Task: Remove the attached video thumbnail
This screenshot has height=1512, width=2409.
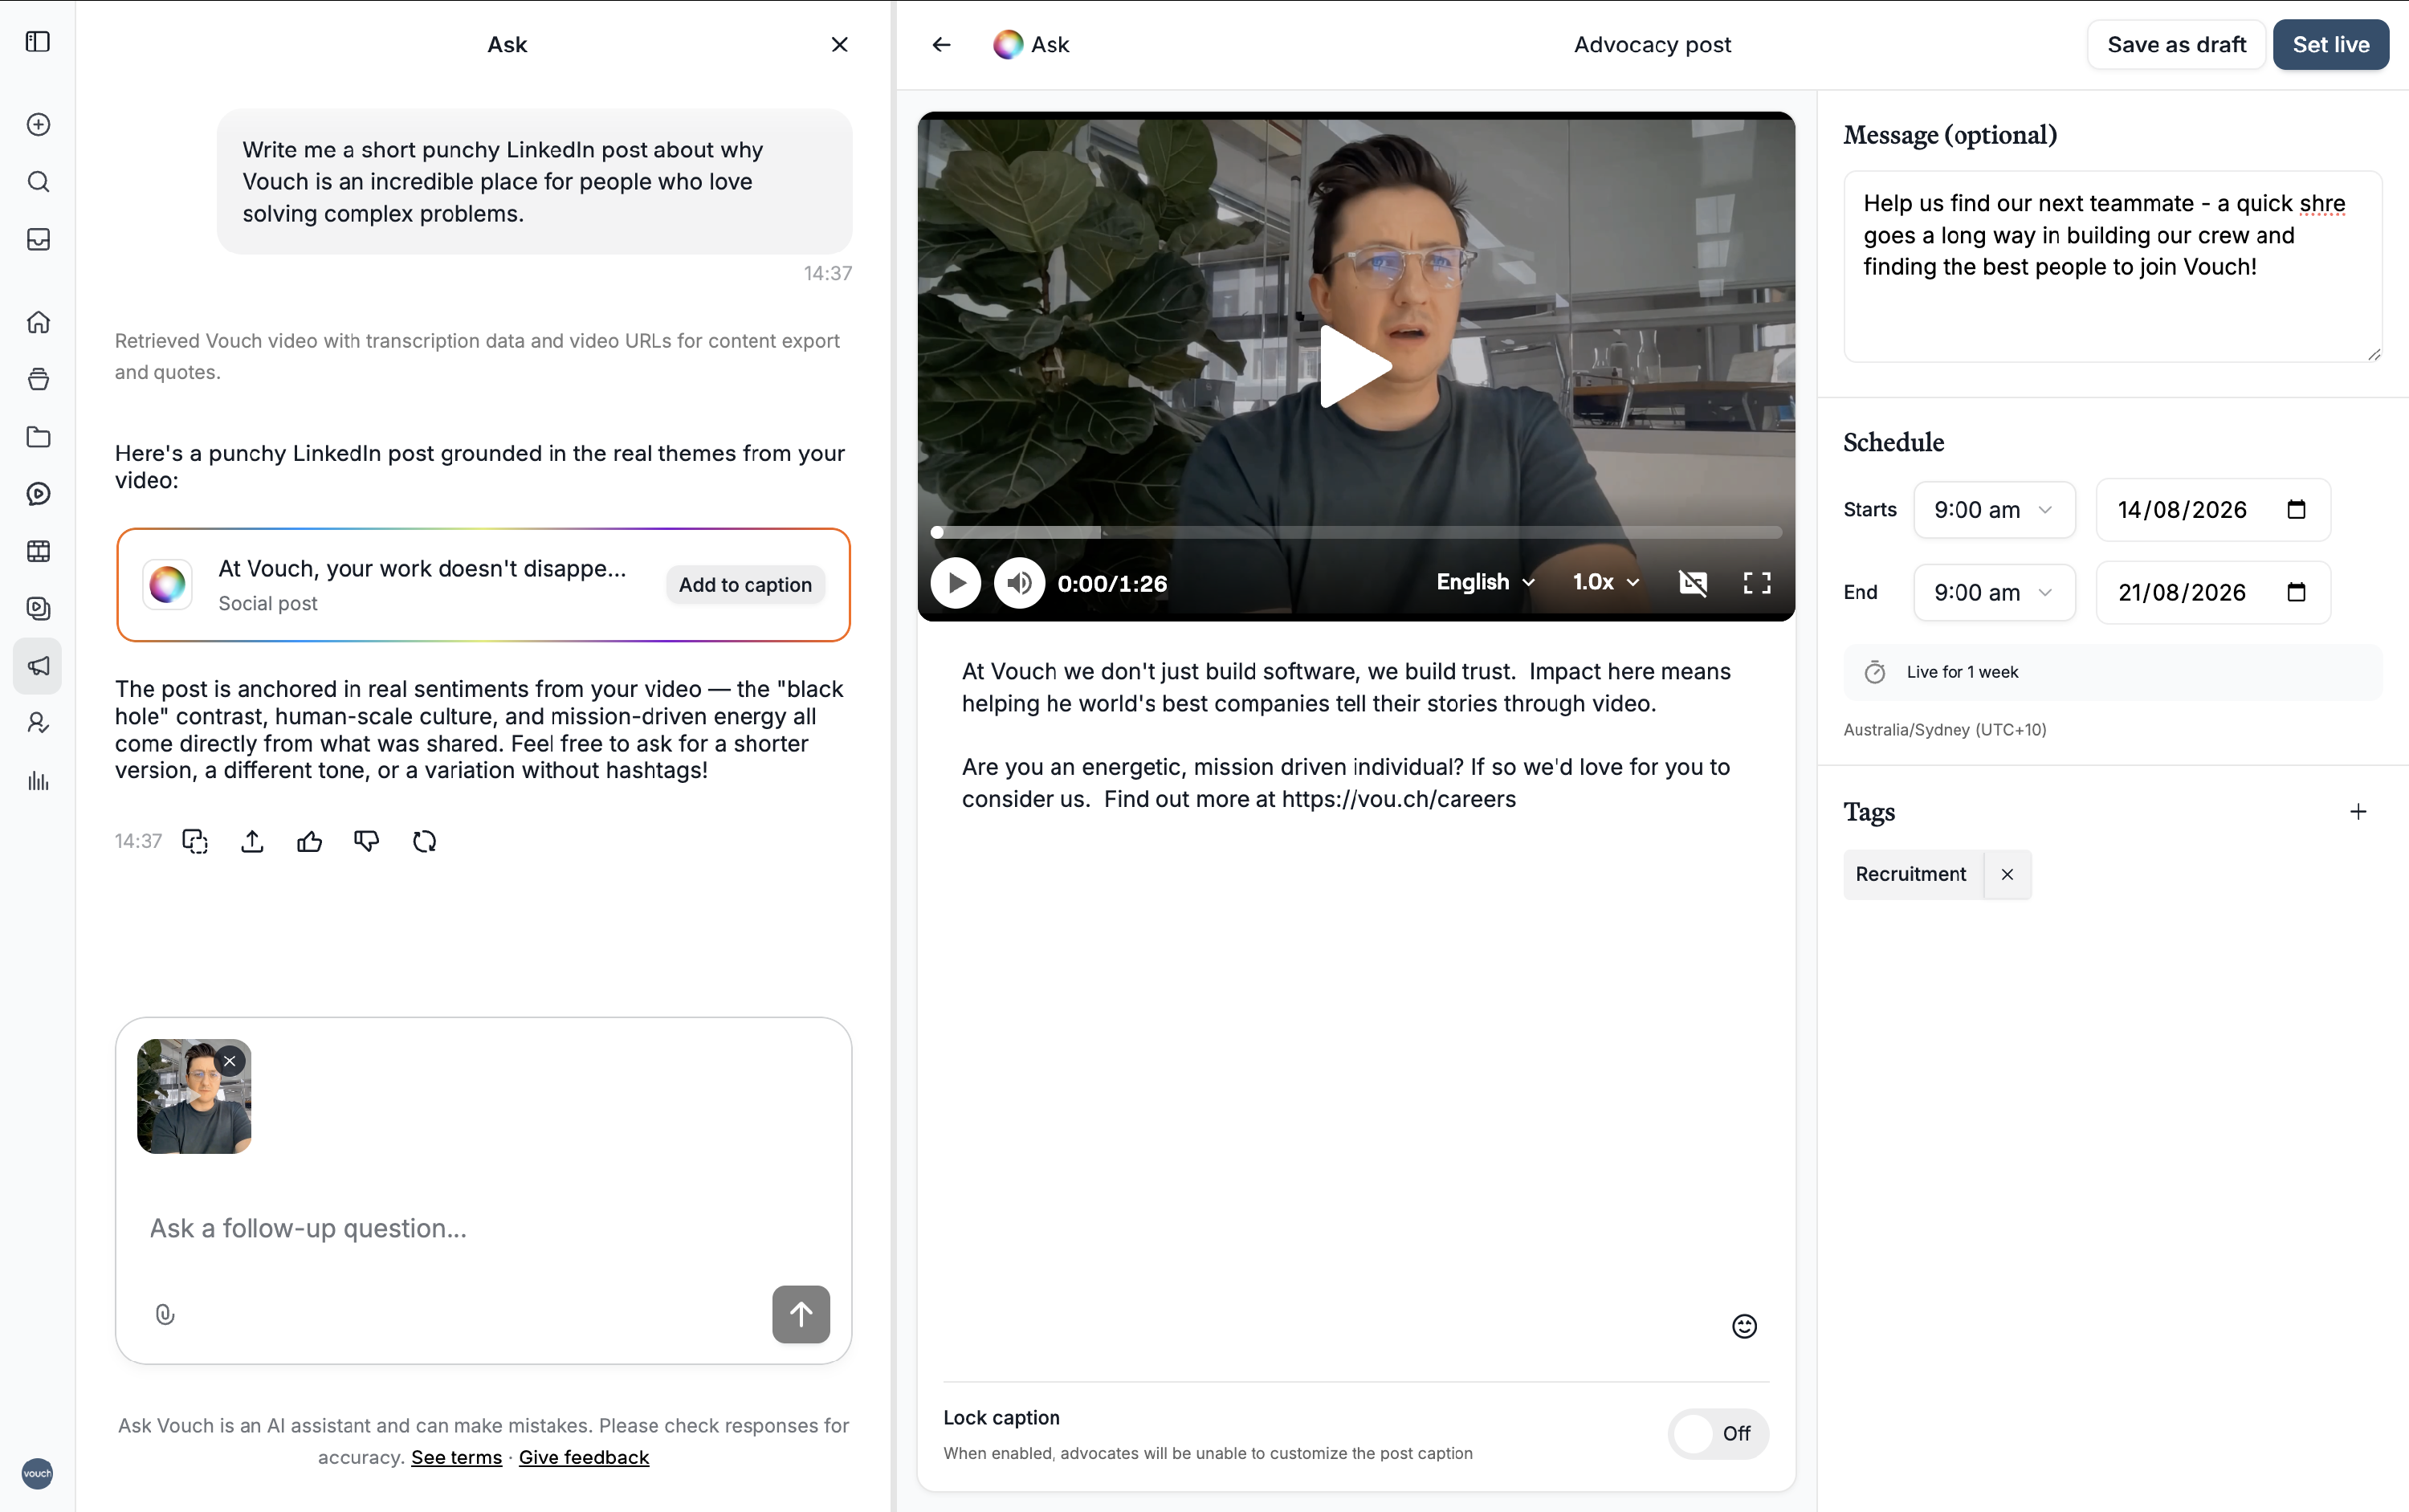Action: [x=230, y=1061]
